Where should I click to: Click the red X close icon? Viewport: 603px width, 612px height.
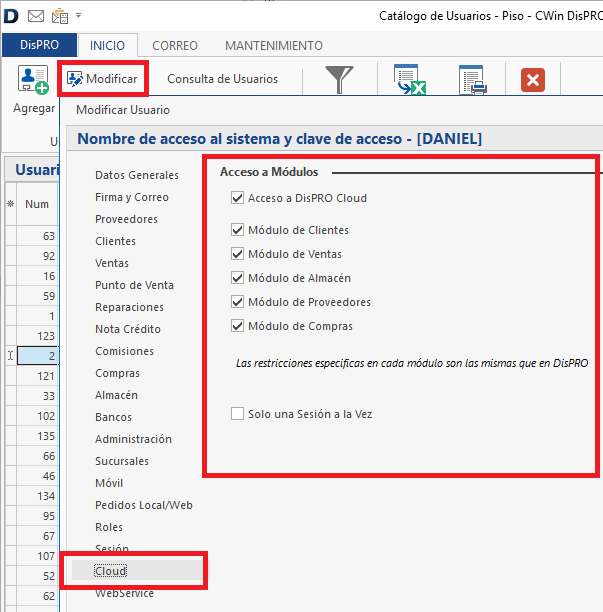pos(532,80)
